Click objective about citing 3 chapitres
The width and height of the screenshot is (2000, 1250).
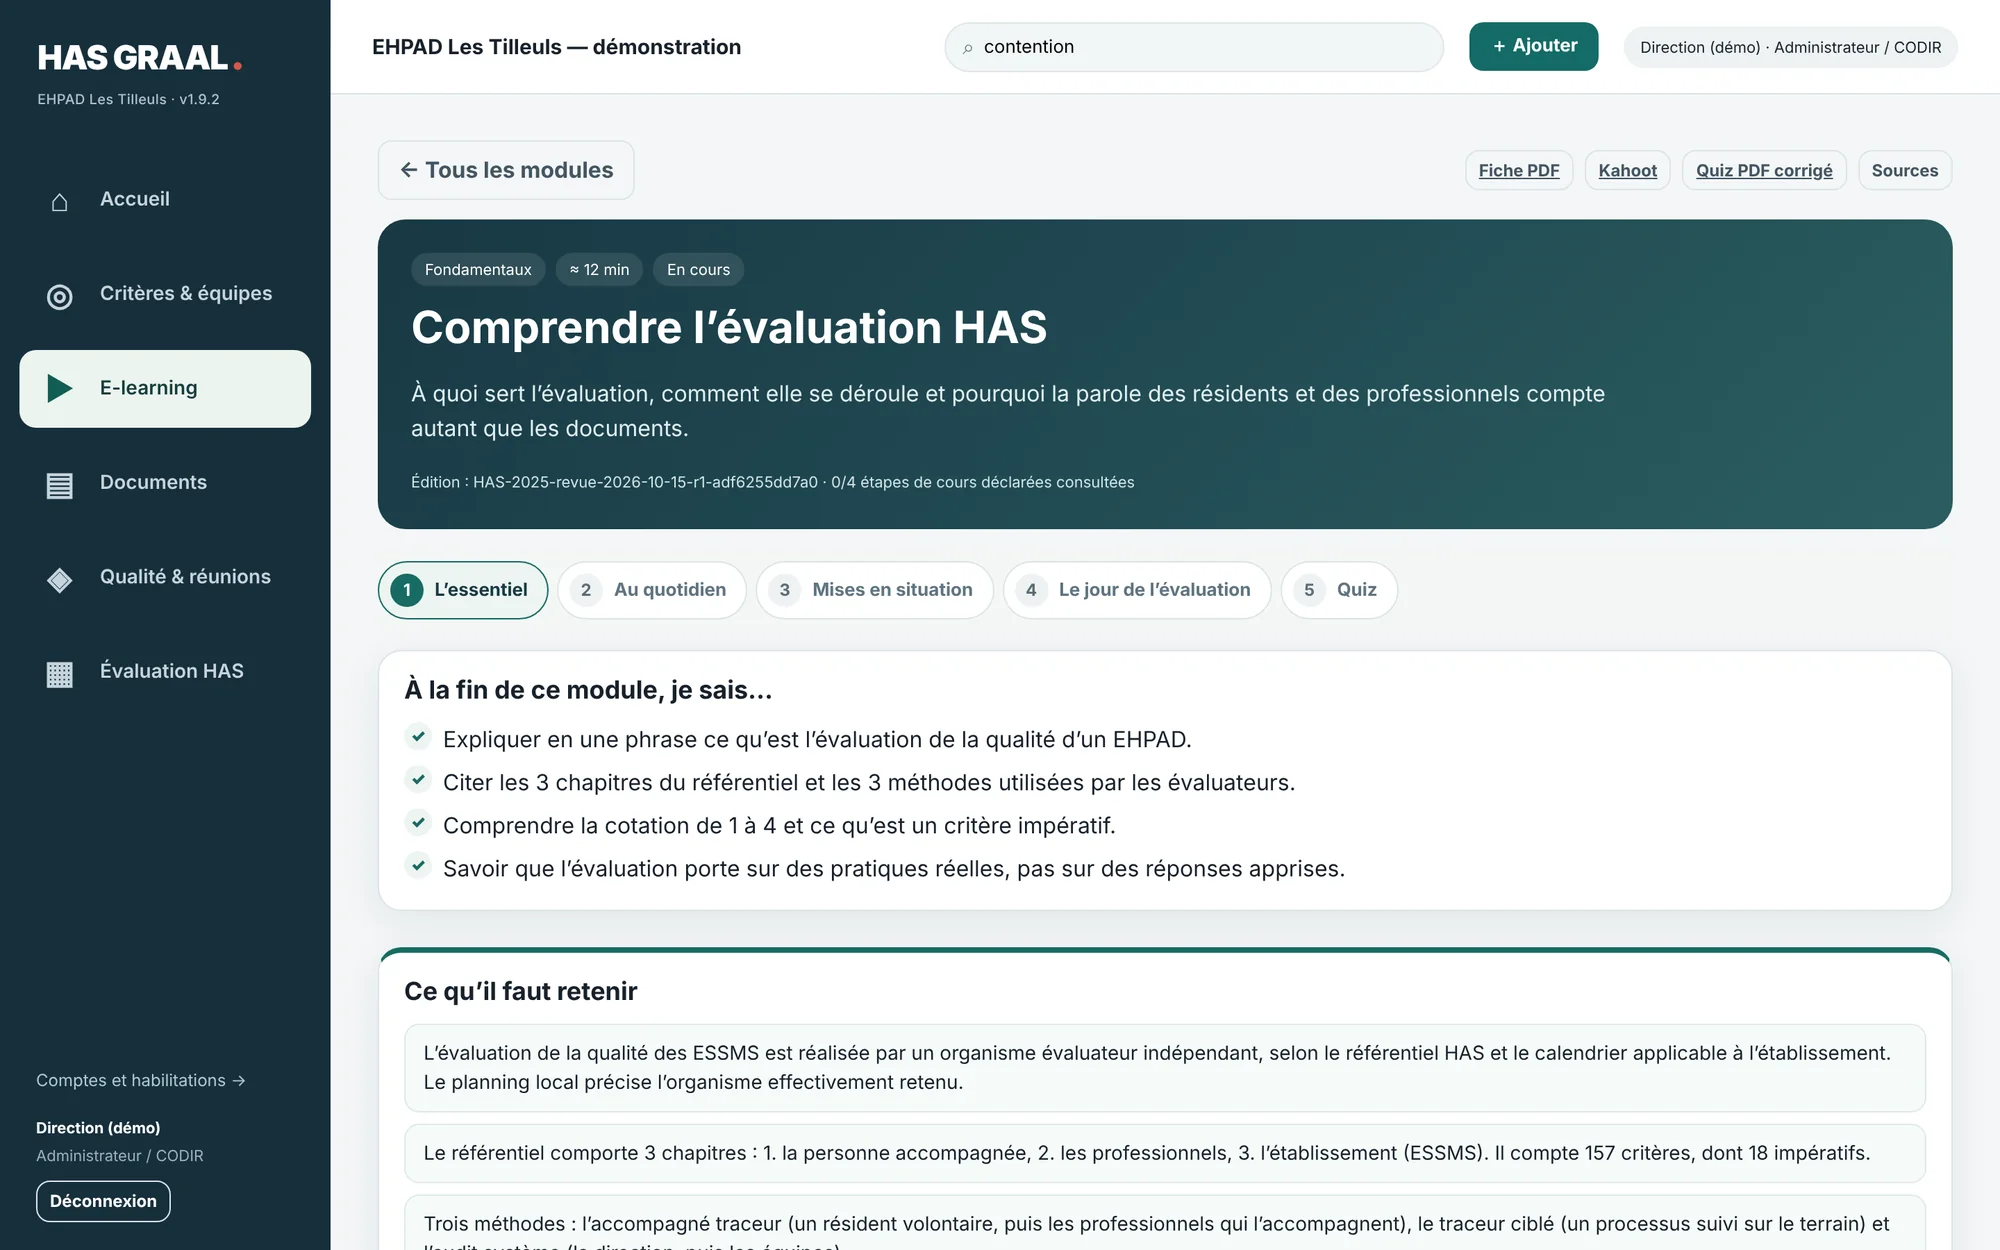869,783
